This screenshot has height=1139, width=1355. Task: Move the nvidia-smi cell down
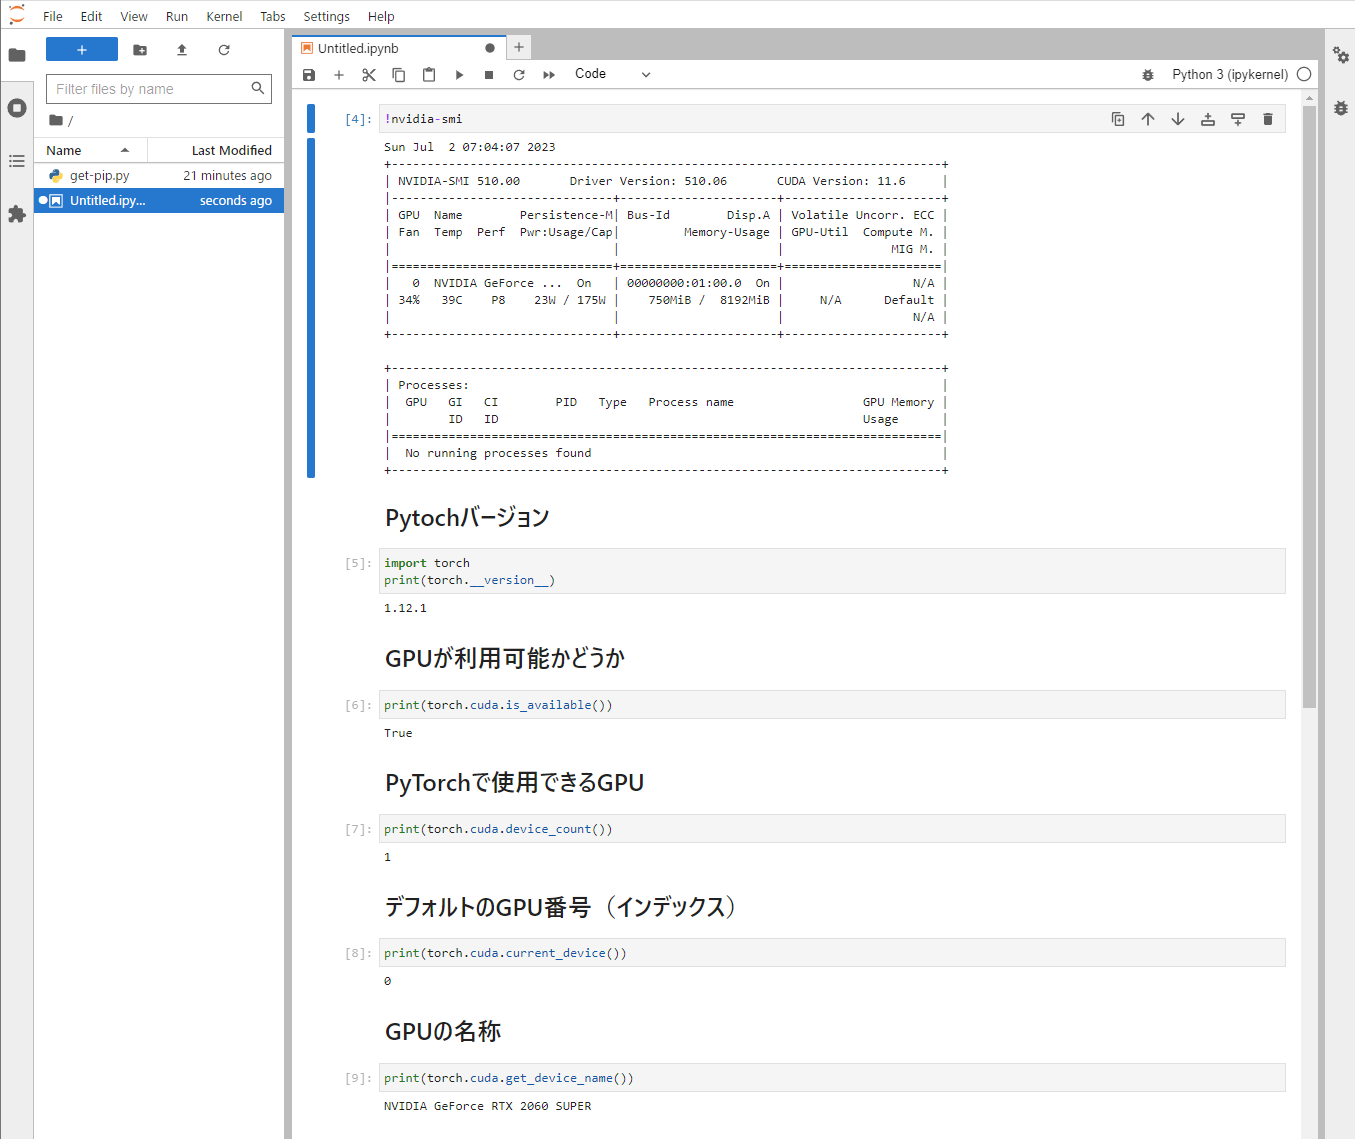tap(1178, 119)
